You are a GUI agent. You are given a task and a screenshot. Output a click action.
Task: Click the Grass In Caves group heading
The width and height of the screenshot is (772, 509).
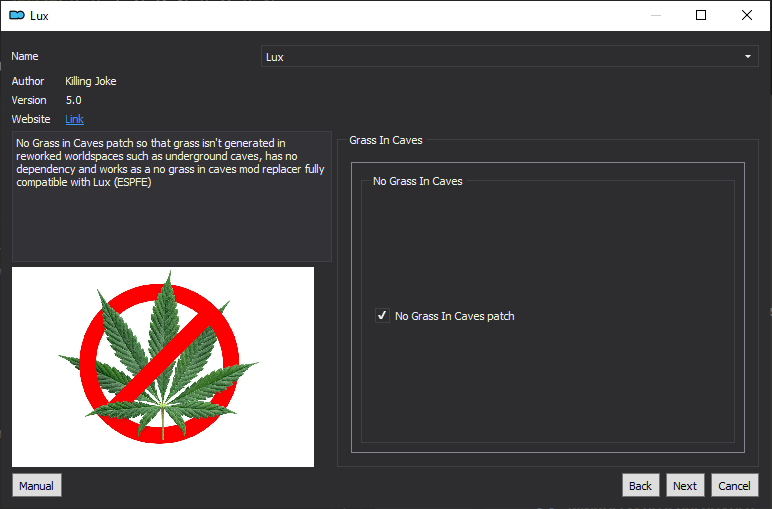coord(386,140)
